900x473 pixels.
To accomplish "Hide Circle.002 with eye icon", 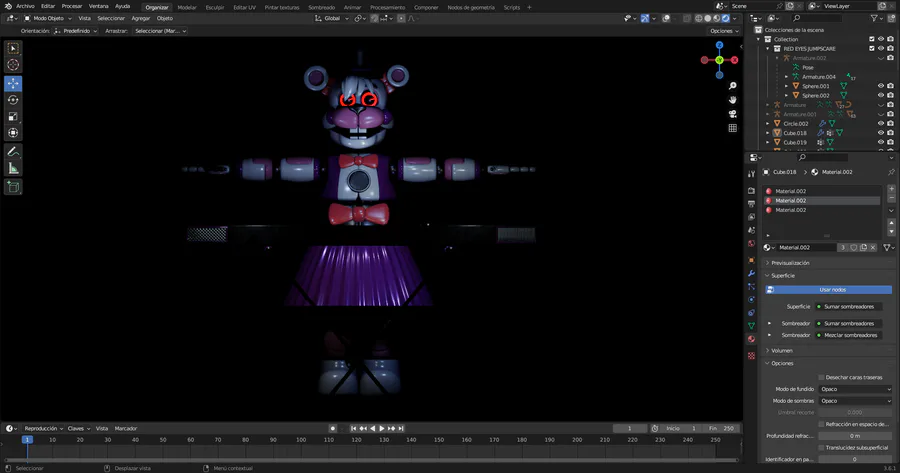I will tap(881, 123).
